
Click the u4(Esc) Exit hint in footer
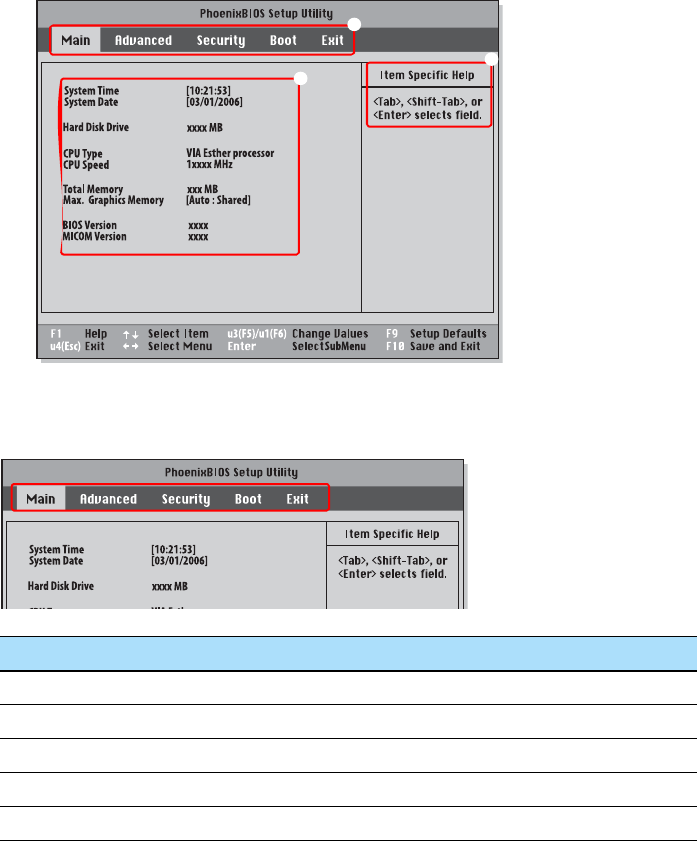pyautogui.click(x=77, y=346)
